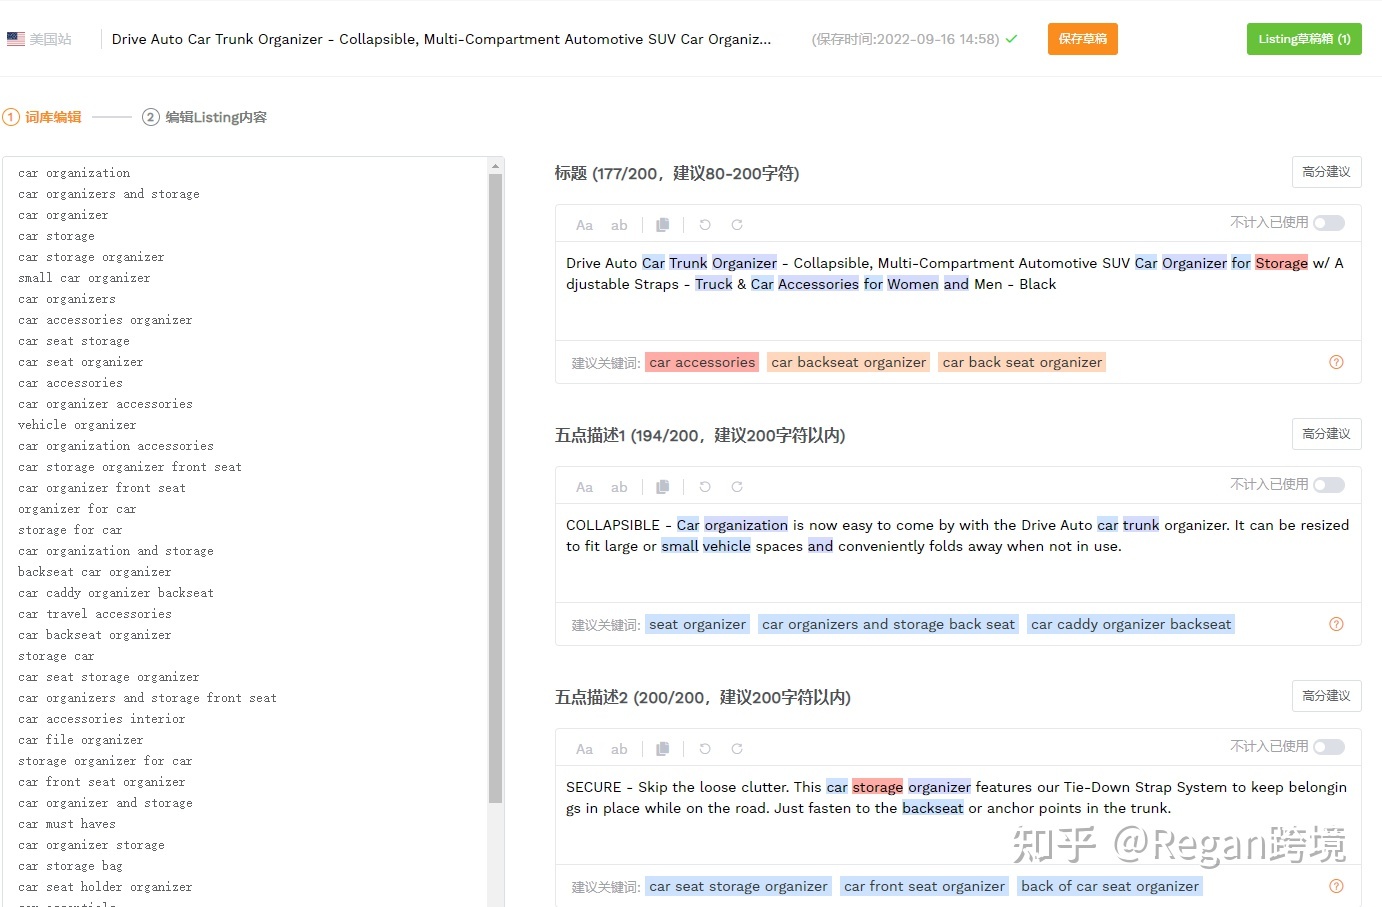
Task: Select "car caddy organizer backseat" suggested tag
Action: [1131, 624]
